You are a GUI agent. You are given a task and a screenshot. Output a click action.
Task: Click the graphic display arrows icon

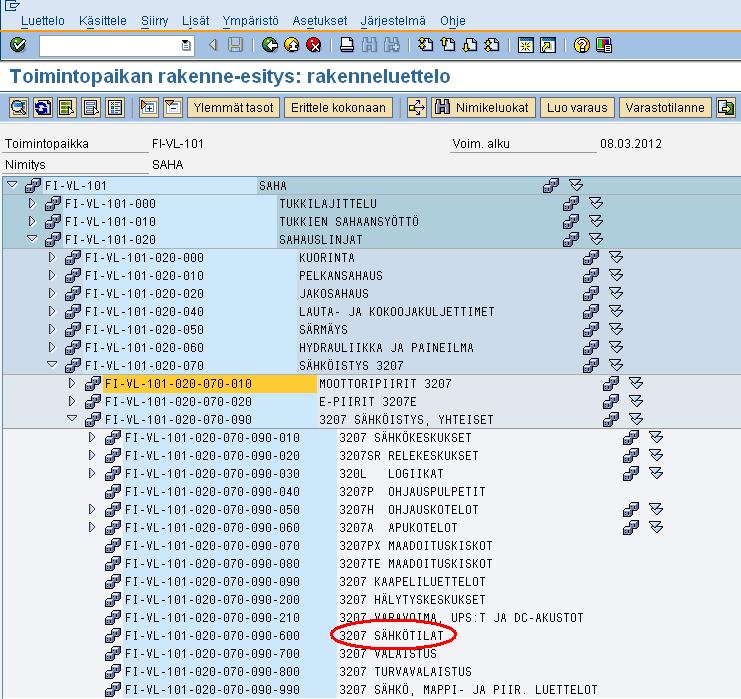pyautogui.click(x=417, y=108)
